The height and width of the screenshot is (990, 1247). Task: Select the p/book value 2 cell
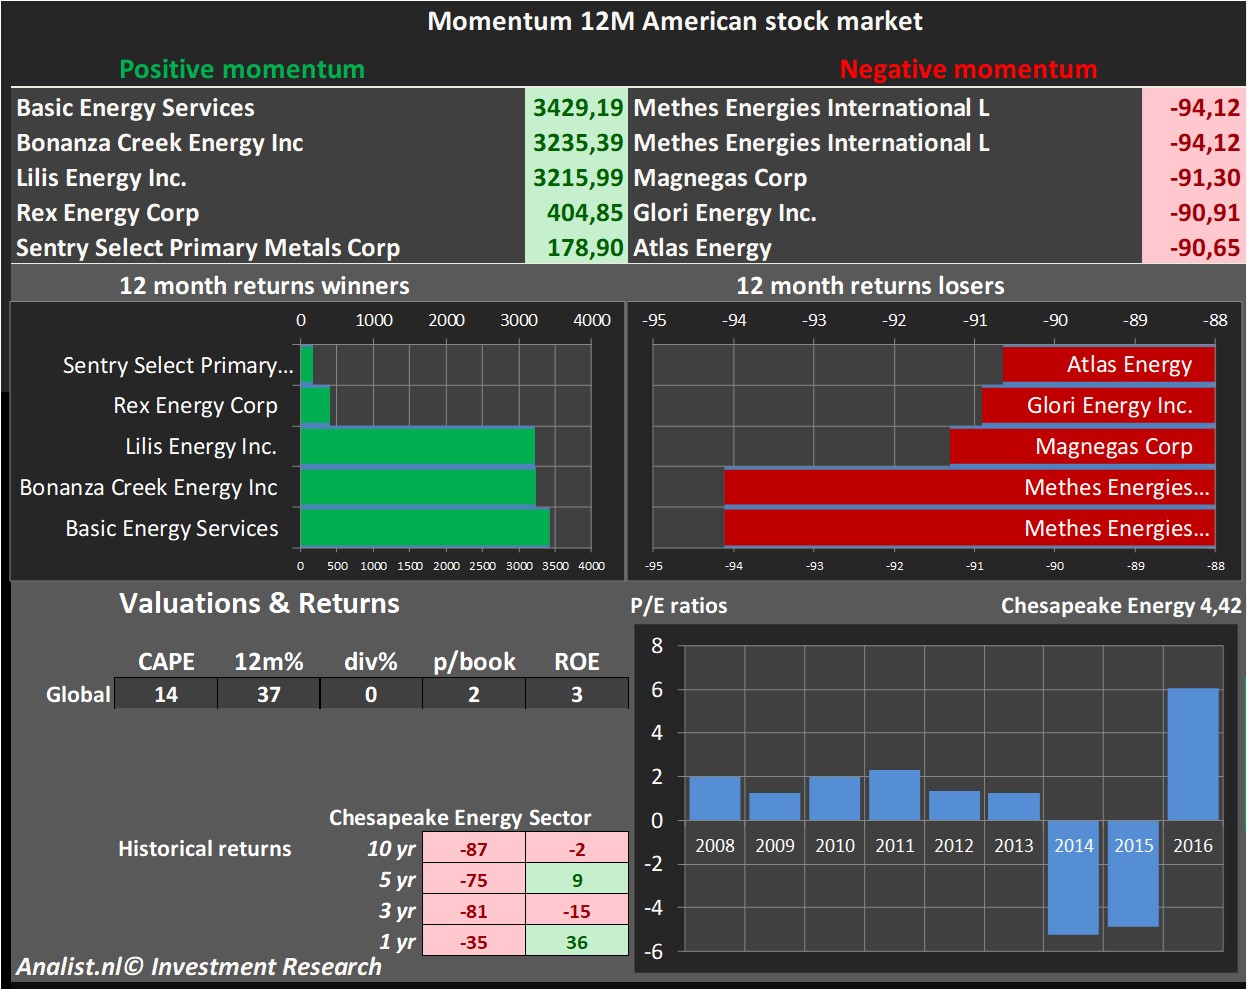coord(474,694)
